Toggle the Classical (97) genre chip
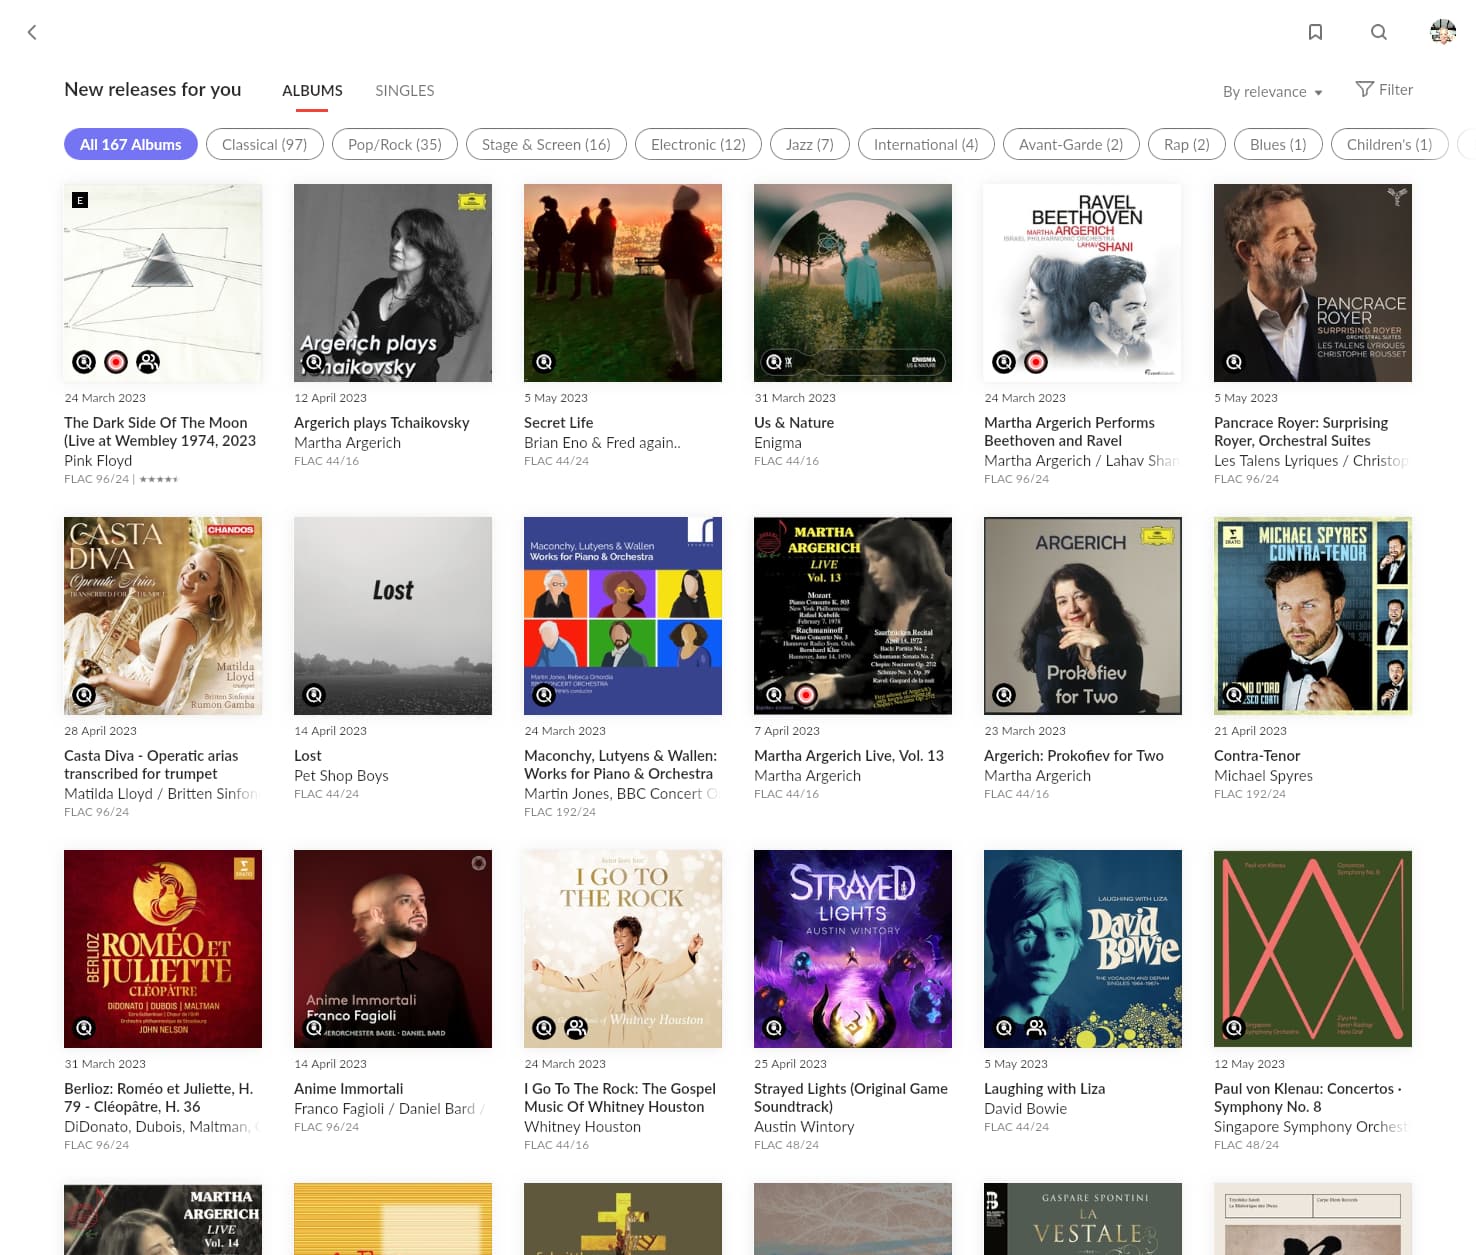Viewport: 1476px width, 1255px height. (x=264, y=144)
